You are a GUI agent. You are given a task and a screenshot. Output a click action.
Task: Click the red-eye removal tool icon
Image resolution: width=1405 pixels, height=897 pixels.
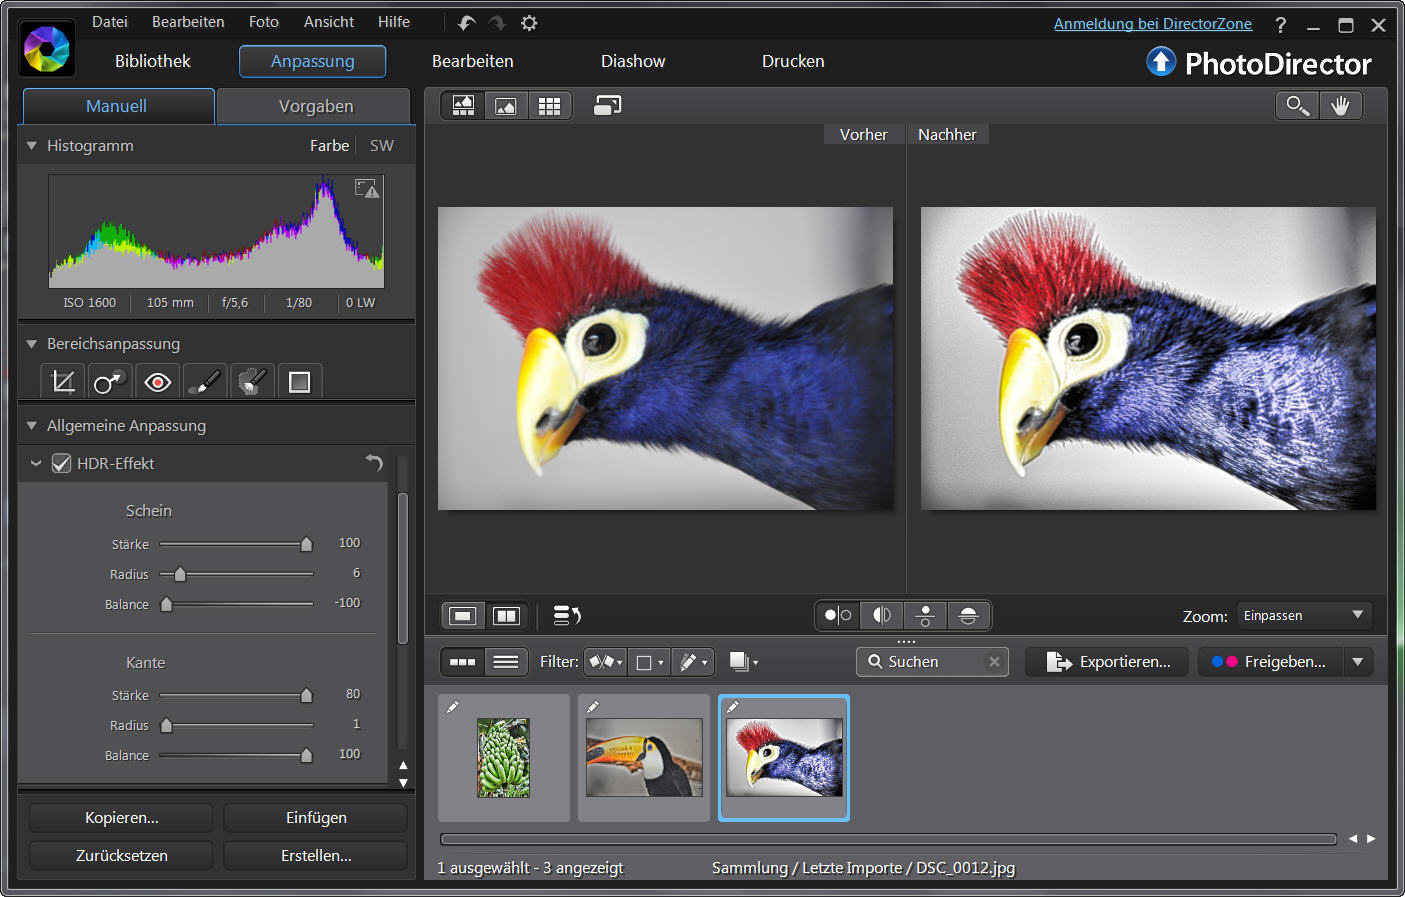tap(157, 382)
